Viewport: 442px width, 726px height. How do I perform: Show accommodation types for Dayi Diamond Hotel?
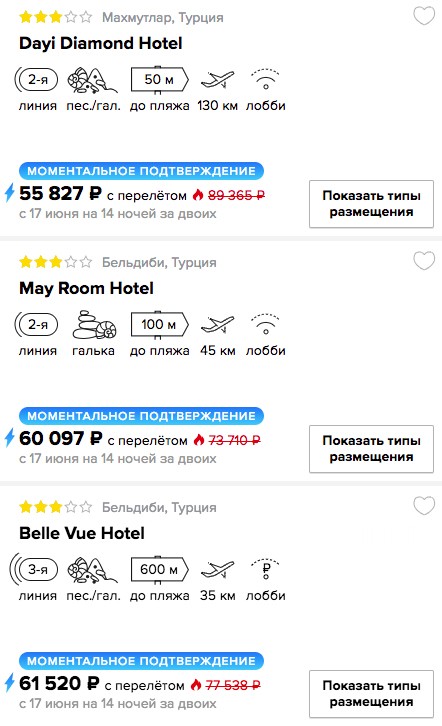point(371,204)
